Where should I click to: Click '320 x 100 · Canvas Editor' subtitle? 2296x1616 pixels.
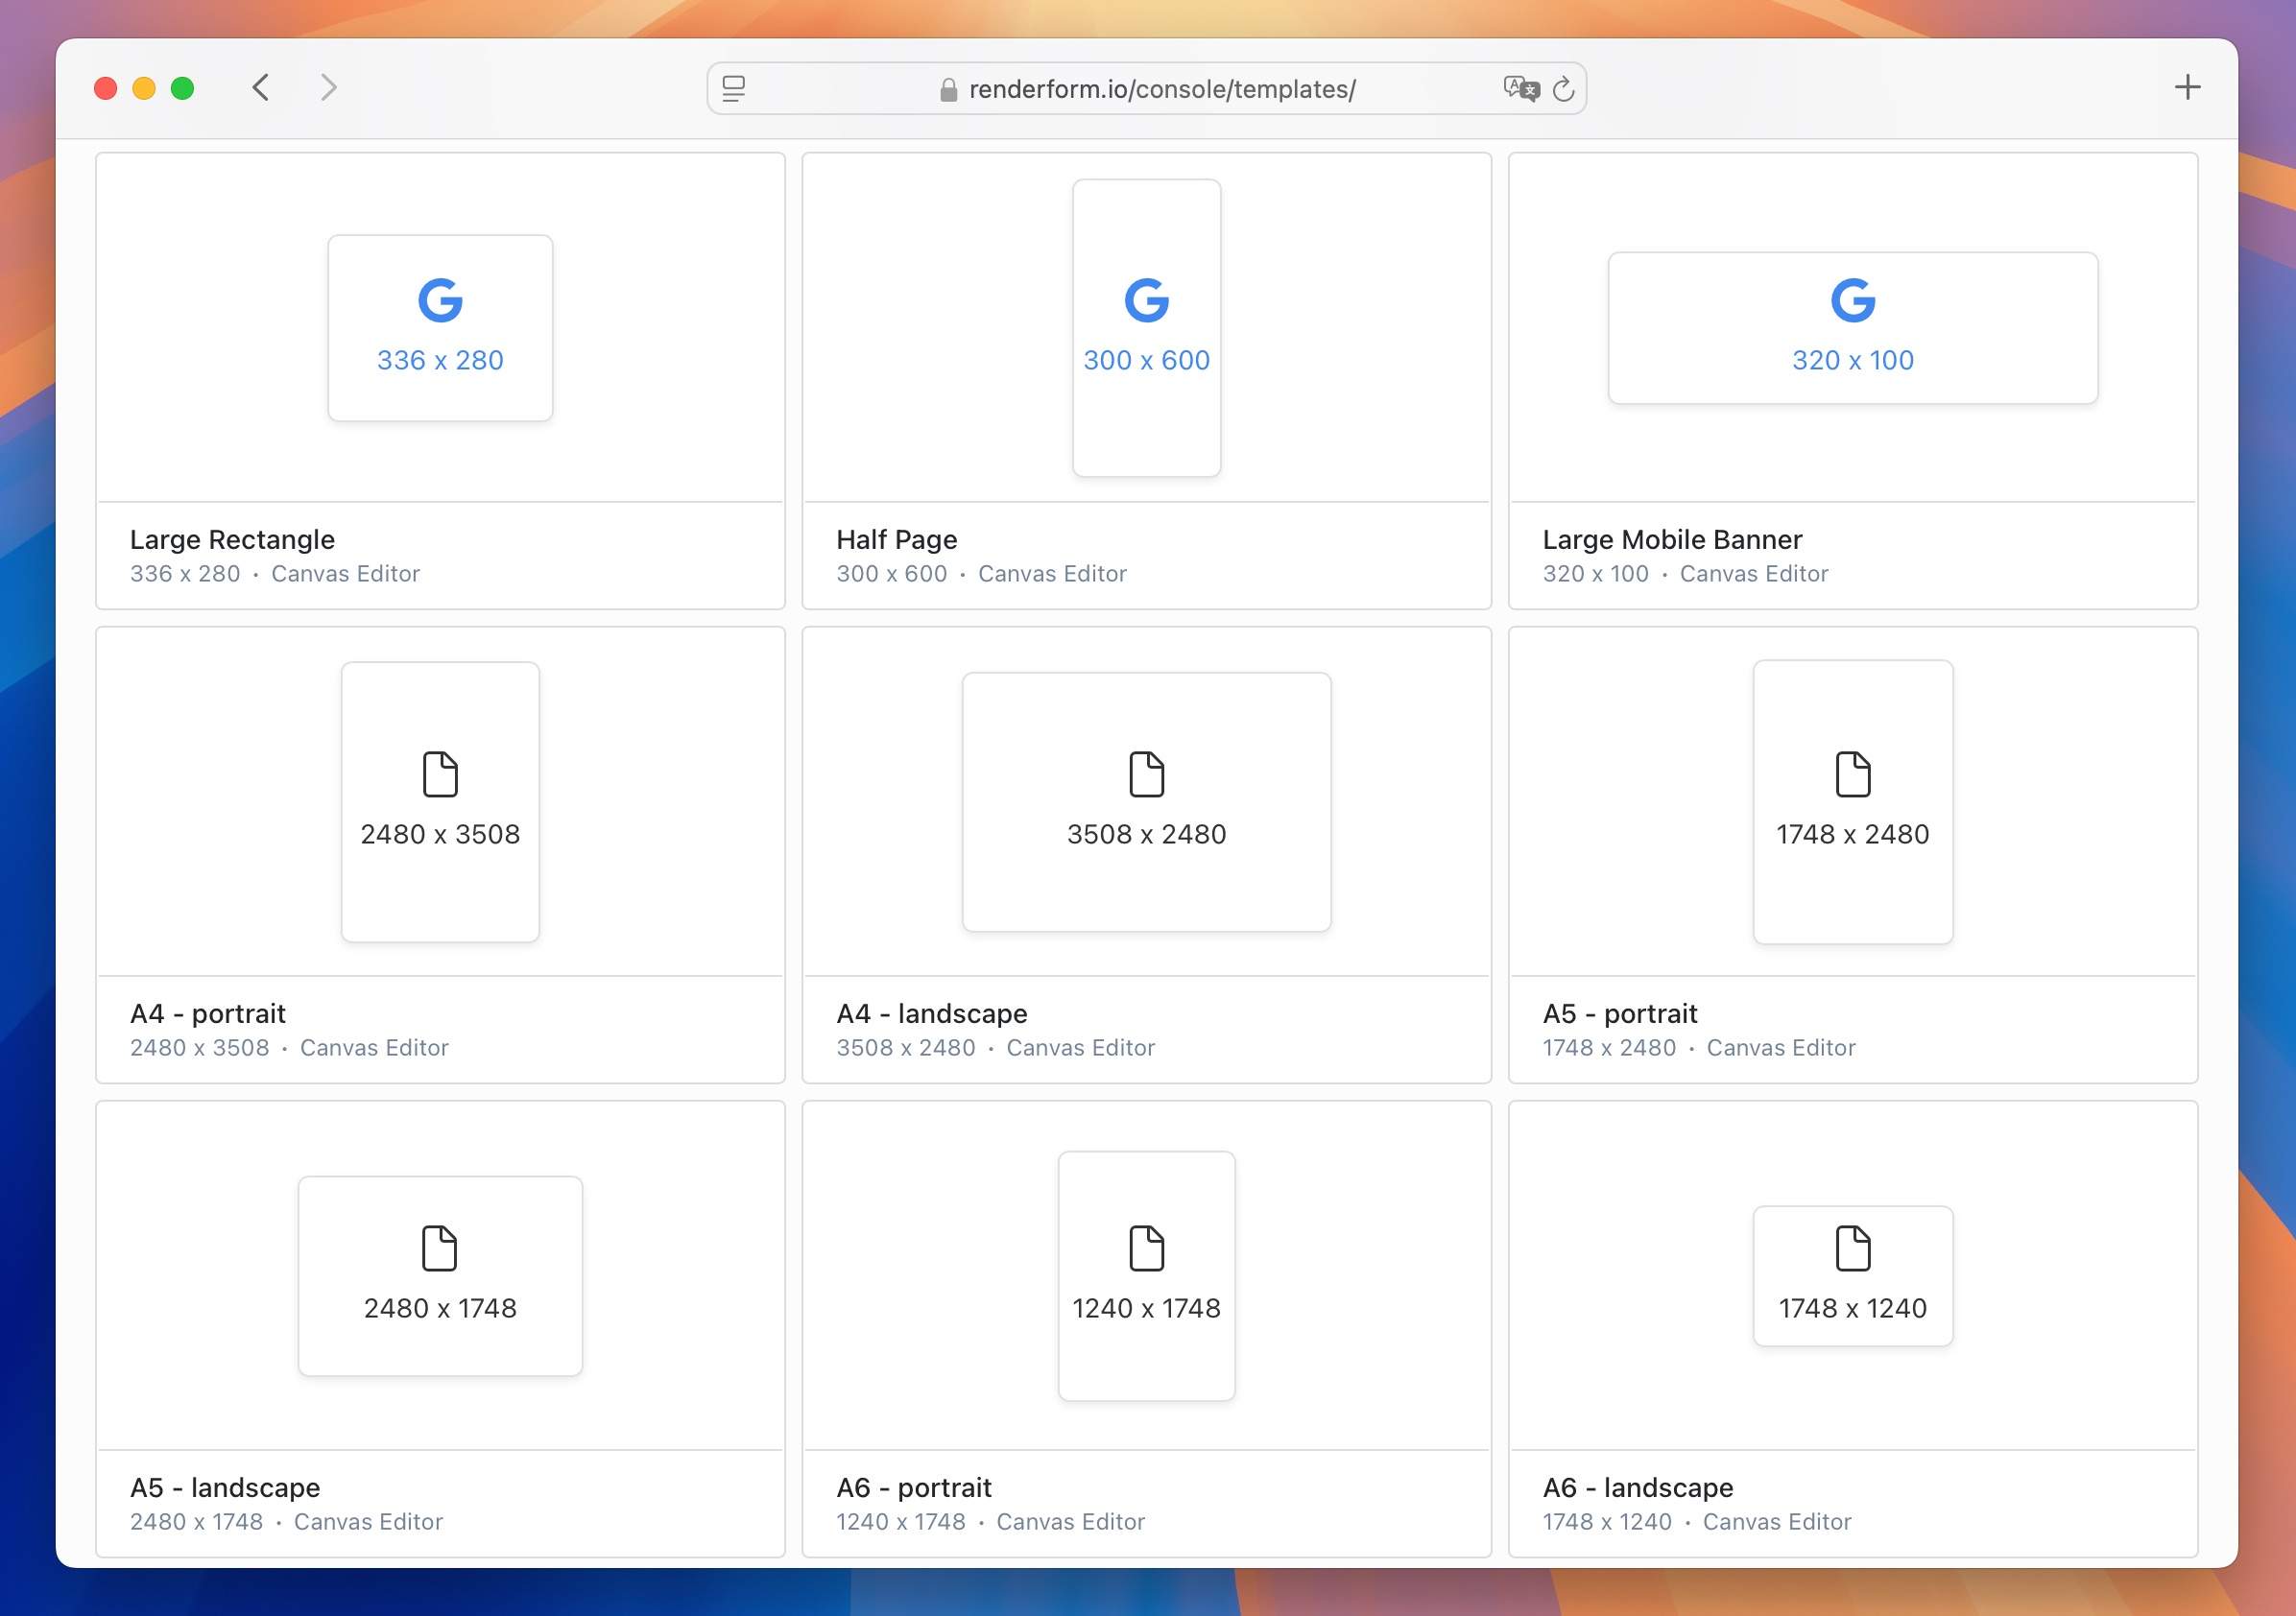[1685, 574]
